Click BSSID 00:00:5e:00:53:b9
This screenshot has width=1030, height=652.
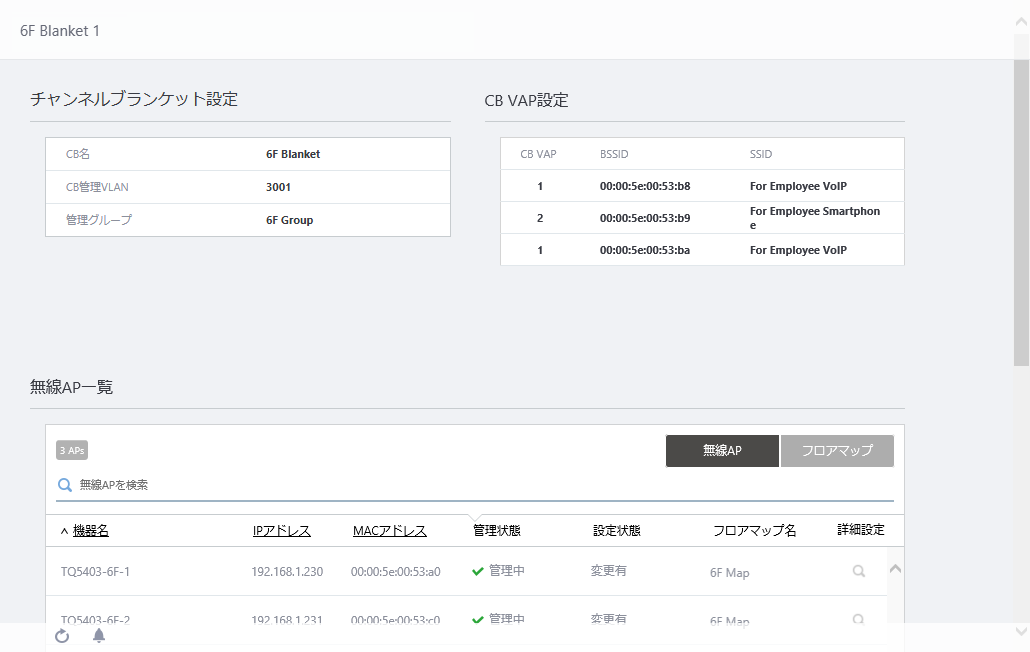(645, 218)
